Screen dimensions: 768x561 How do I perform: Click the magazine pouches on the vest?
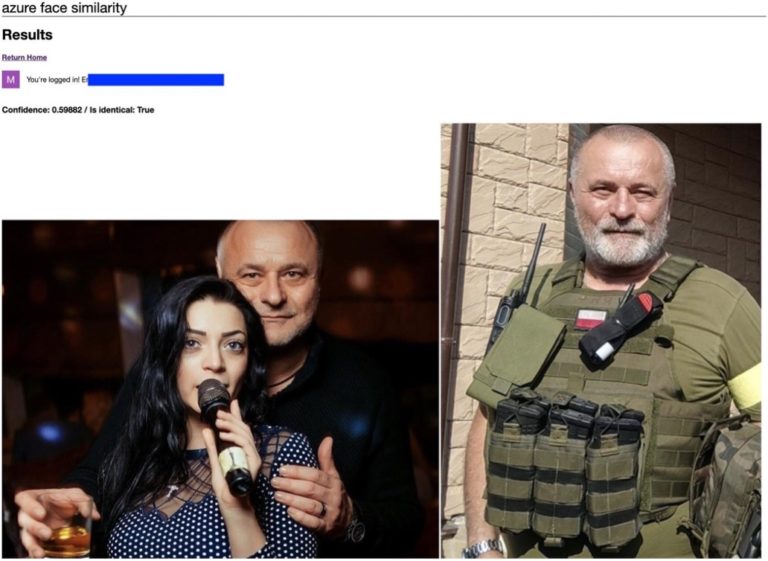(568, 463)
